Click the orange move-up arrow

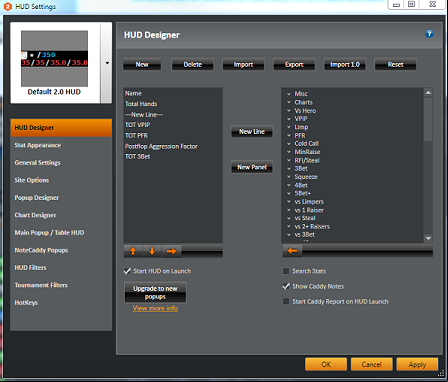coord(133,251)
